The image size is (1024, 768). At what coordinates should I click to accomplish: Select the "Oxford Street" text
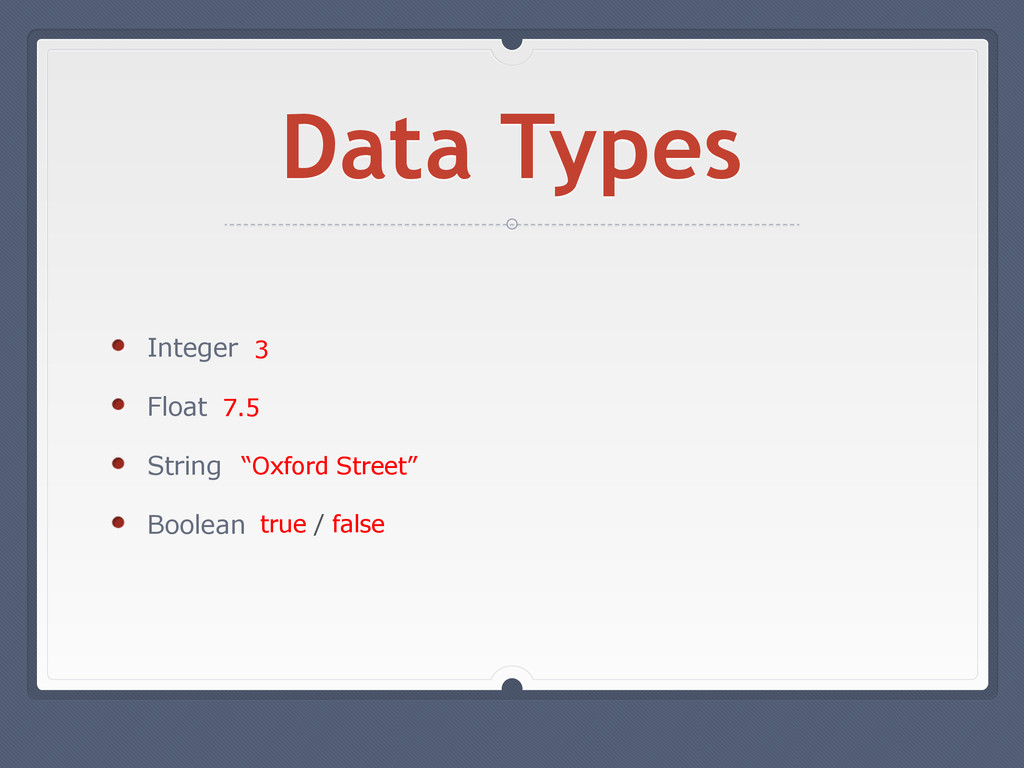coord(329,466)
